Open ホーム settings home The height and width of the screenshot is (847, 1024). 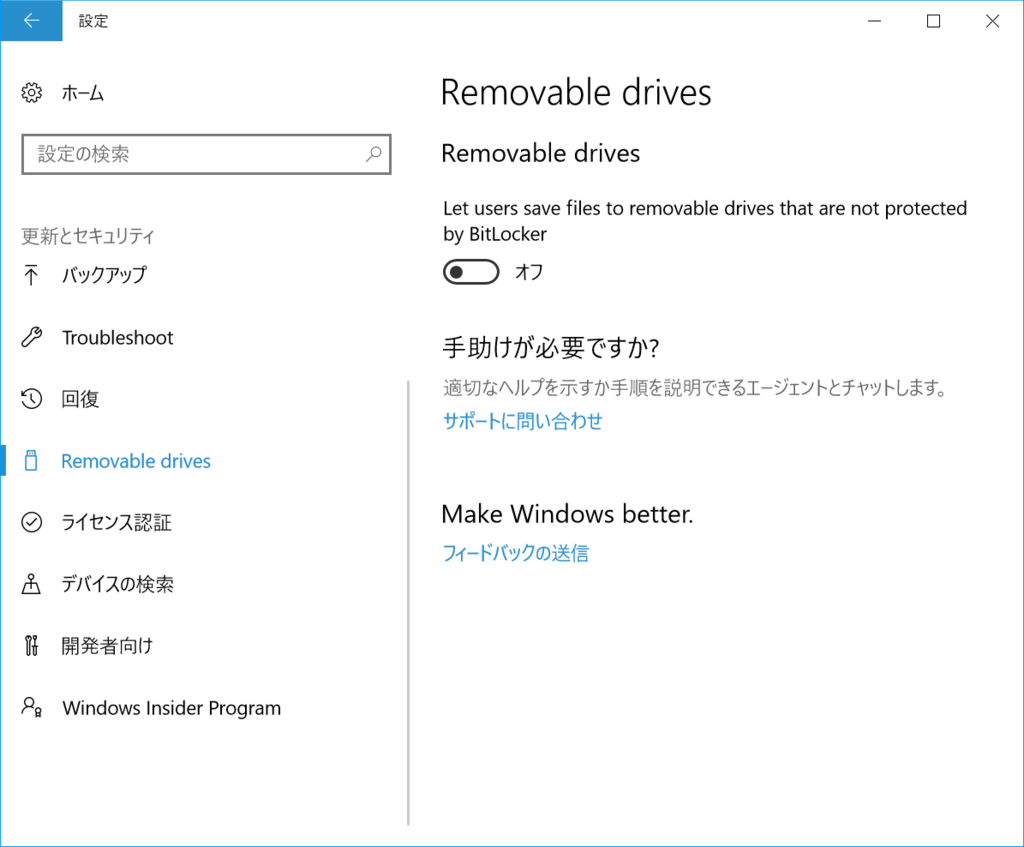point(83,93)
